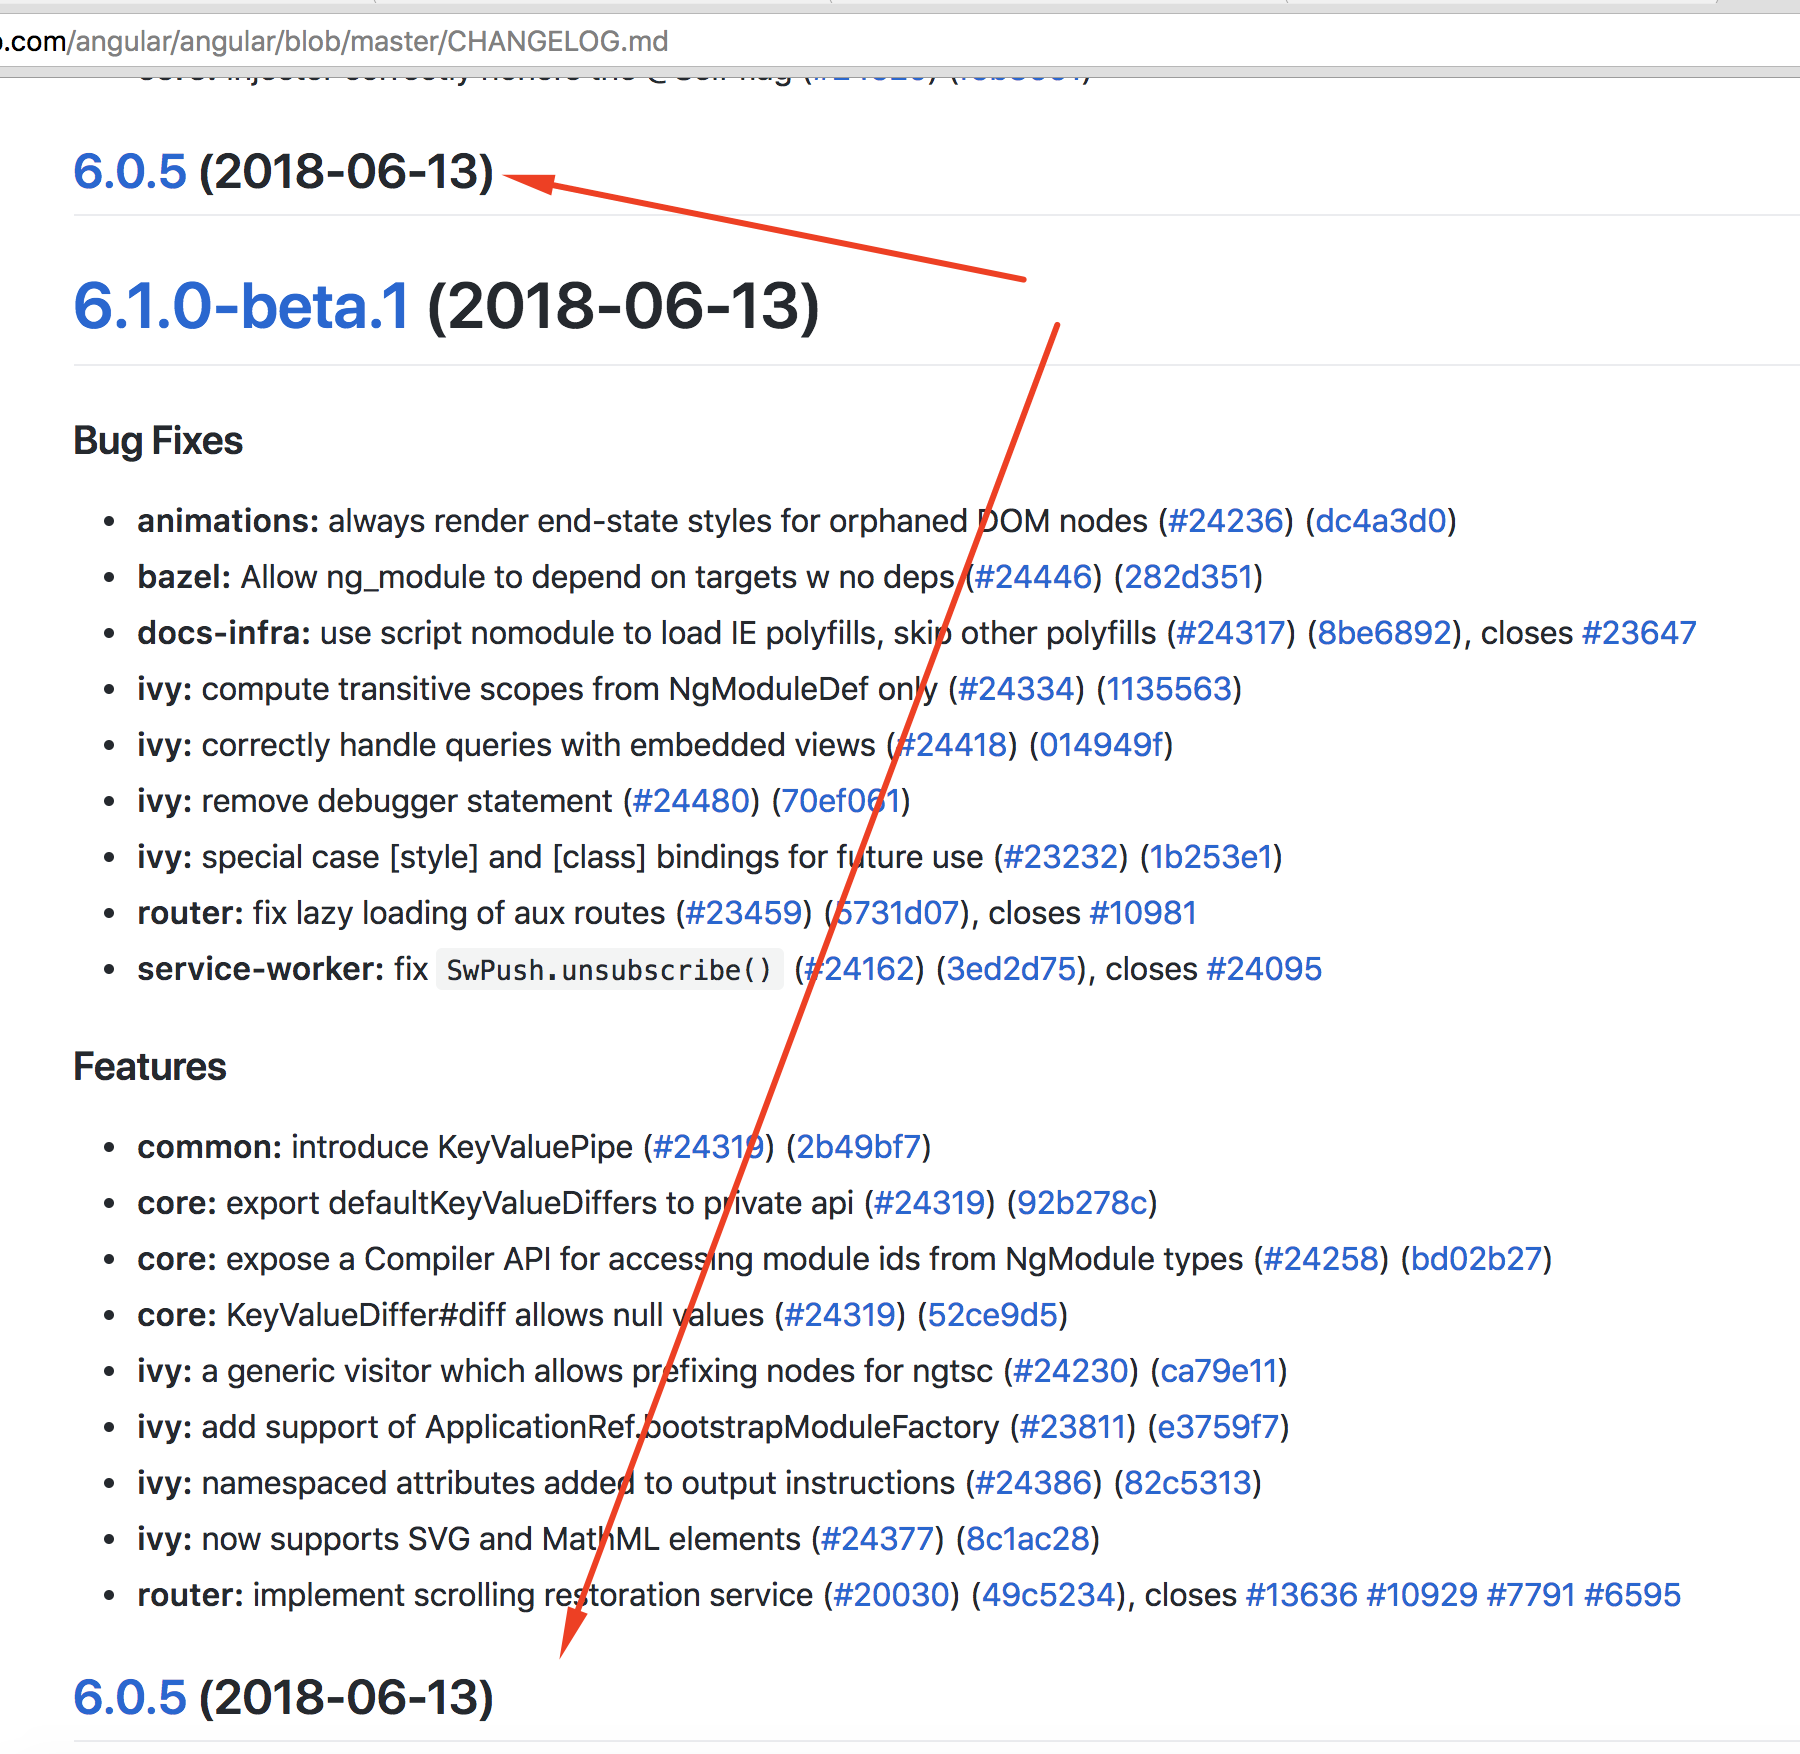Open service-worker SwPush fix #24162

[x=863, y=968]
